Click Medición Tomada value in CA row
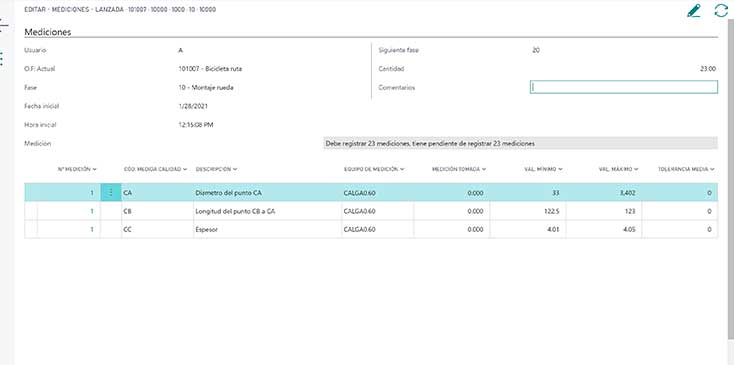This screenshot has height=365, width=734. tap(452, 192)
